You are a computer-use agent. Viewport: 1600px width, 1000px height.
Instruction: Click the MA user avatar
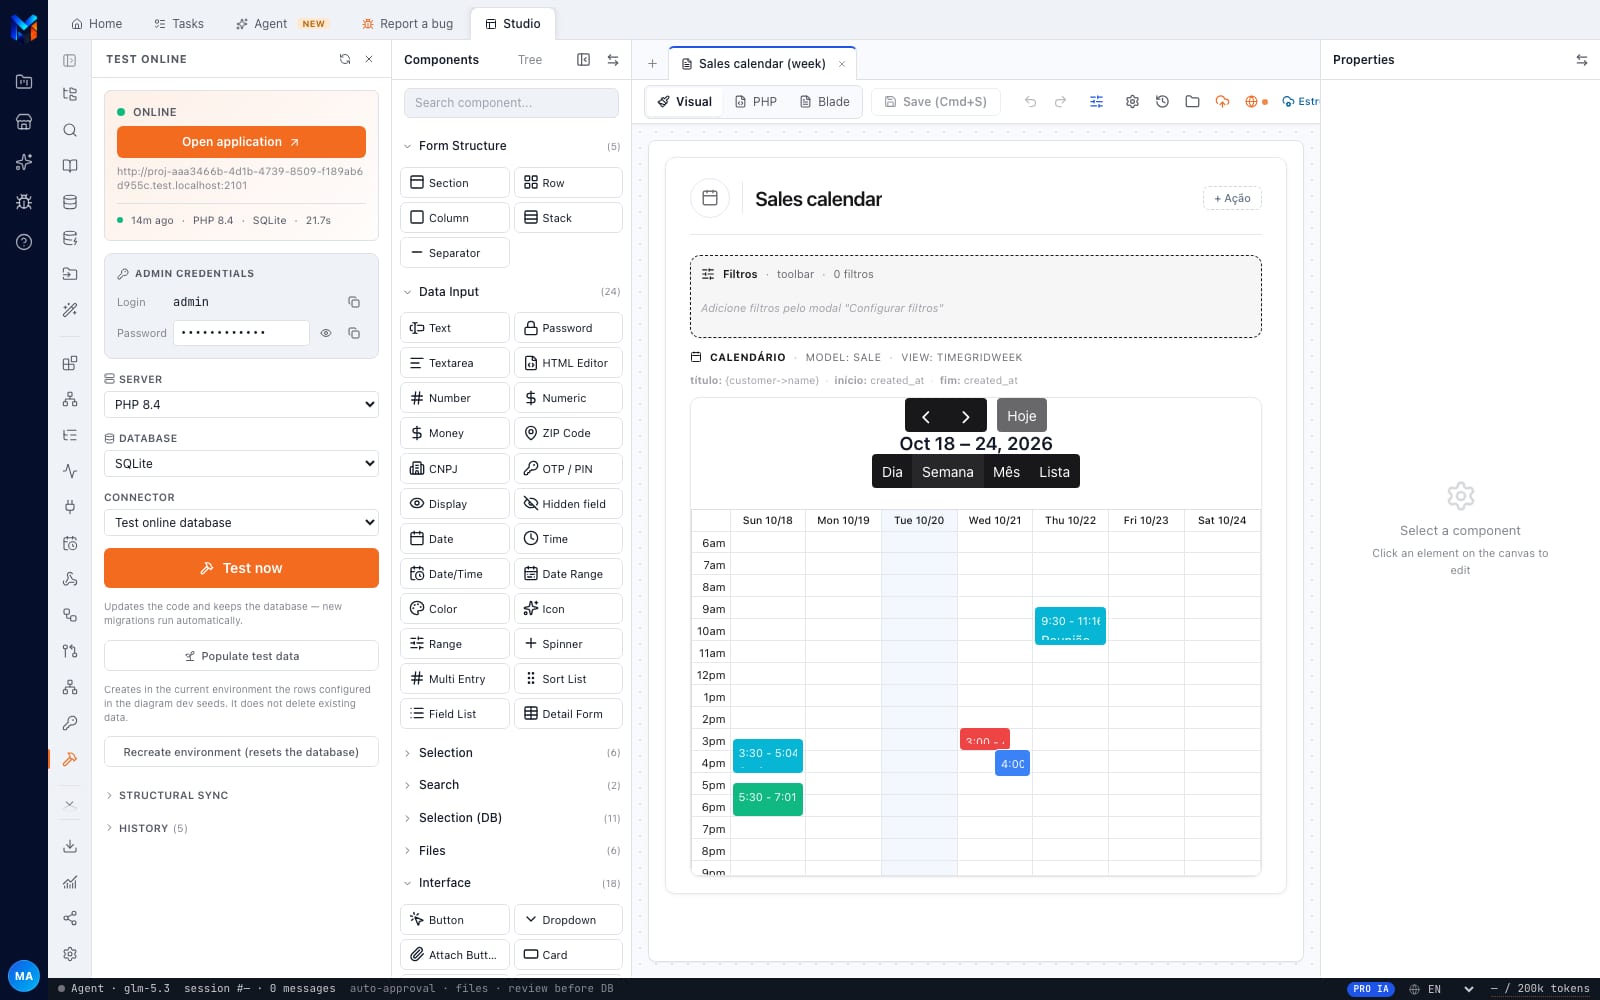click(x=24, y=976)
